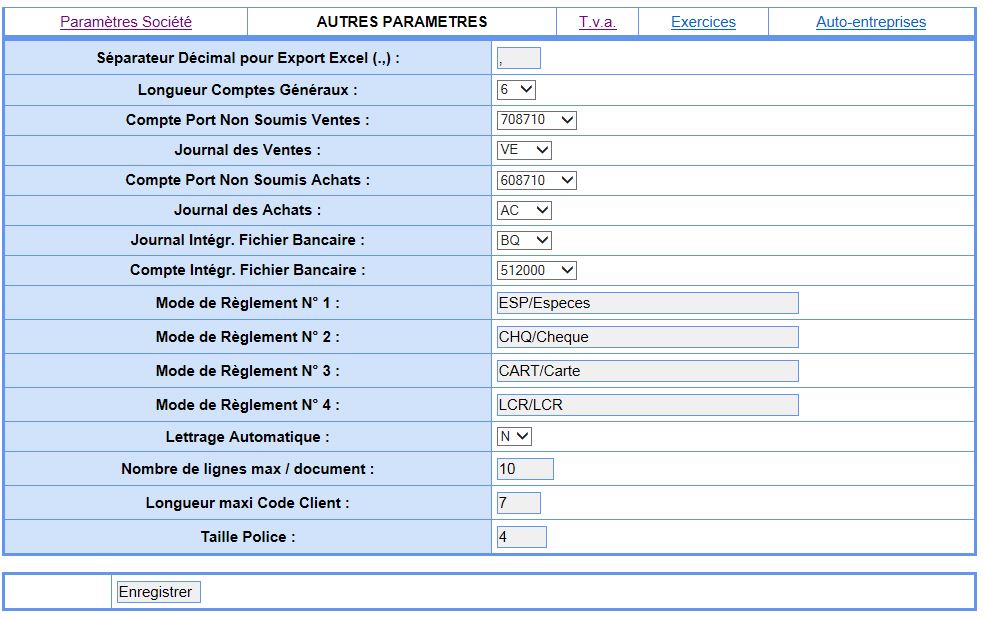The height and width of the screenshot is (619, 985).
Task: Click the Séparateur Décimal input field
Action: [518, 59]
